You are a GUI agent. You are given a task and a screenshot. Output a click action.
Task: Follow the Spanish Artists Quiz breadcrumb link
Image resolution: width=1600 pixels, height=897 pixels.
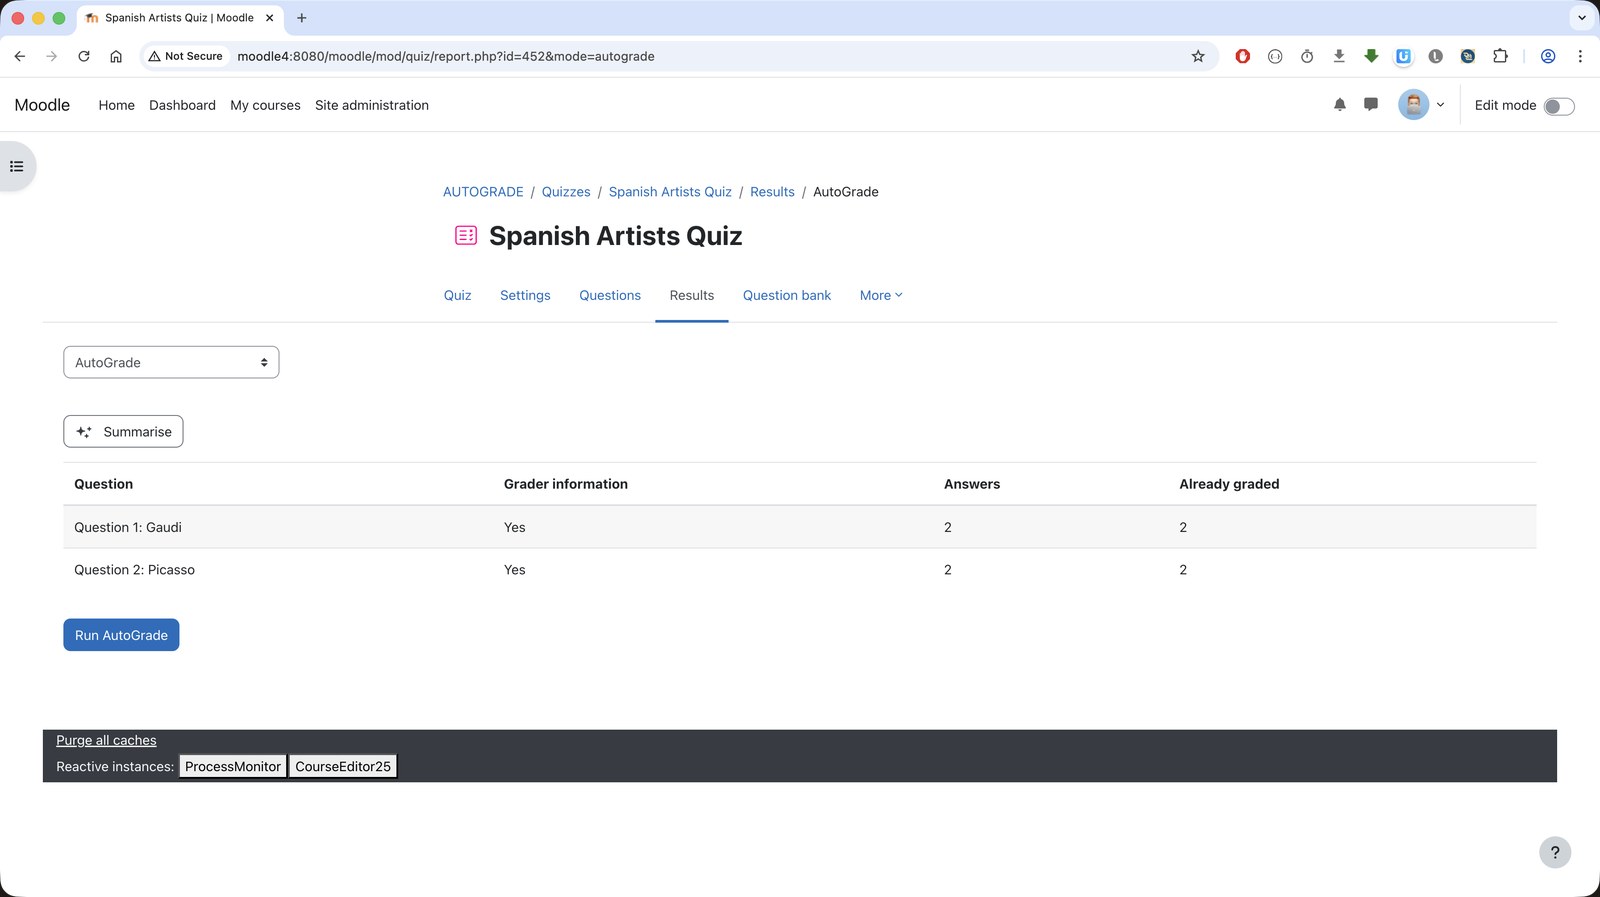[x=670, y=192]
